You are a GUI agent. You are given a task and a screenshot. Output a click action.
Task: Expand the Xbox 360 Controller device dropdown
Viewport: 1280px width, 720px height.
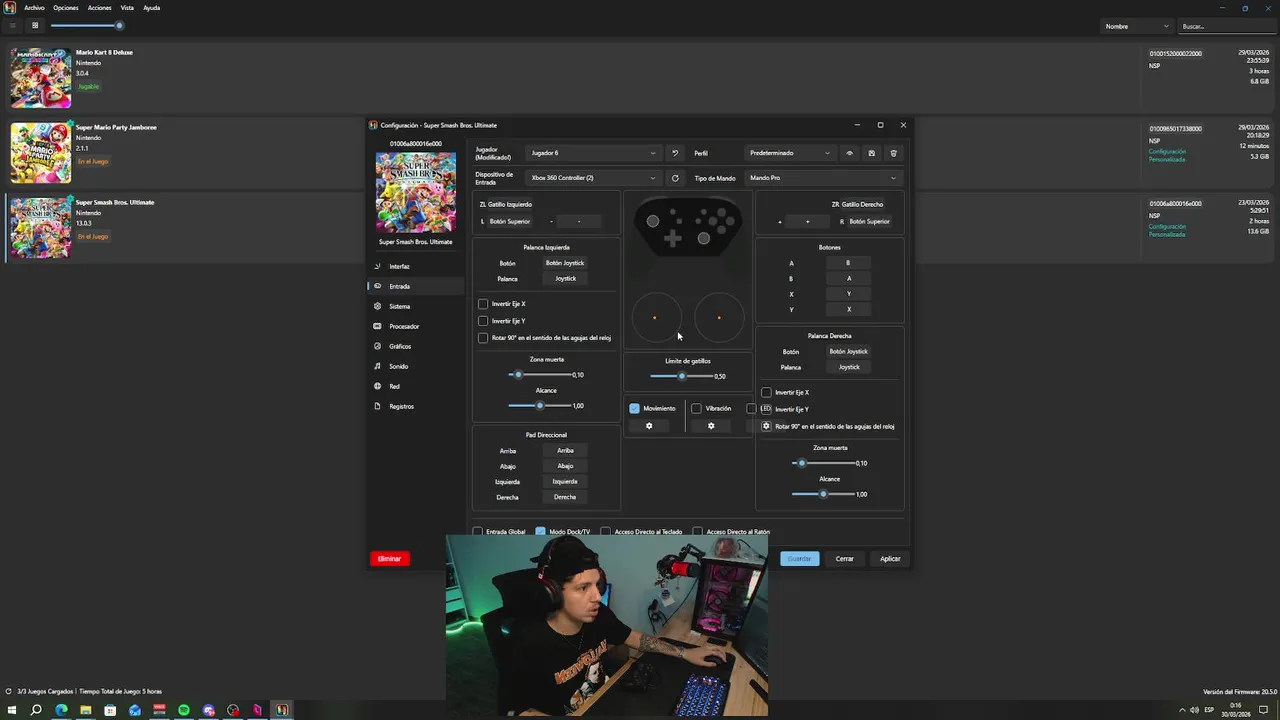pos(593,178)
